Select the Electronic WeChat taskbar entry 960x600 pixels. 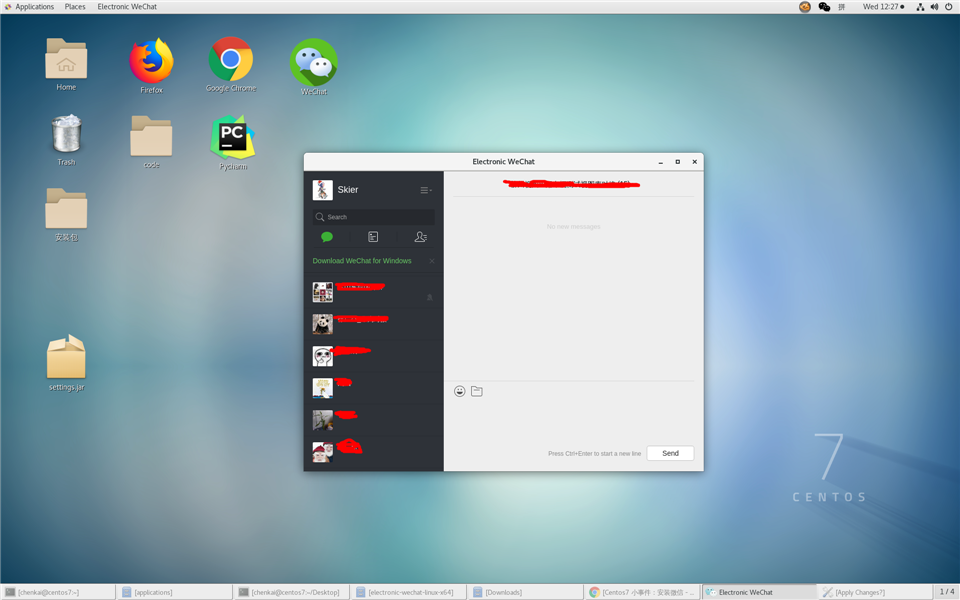(x=760, y=592)
